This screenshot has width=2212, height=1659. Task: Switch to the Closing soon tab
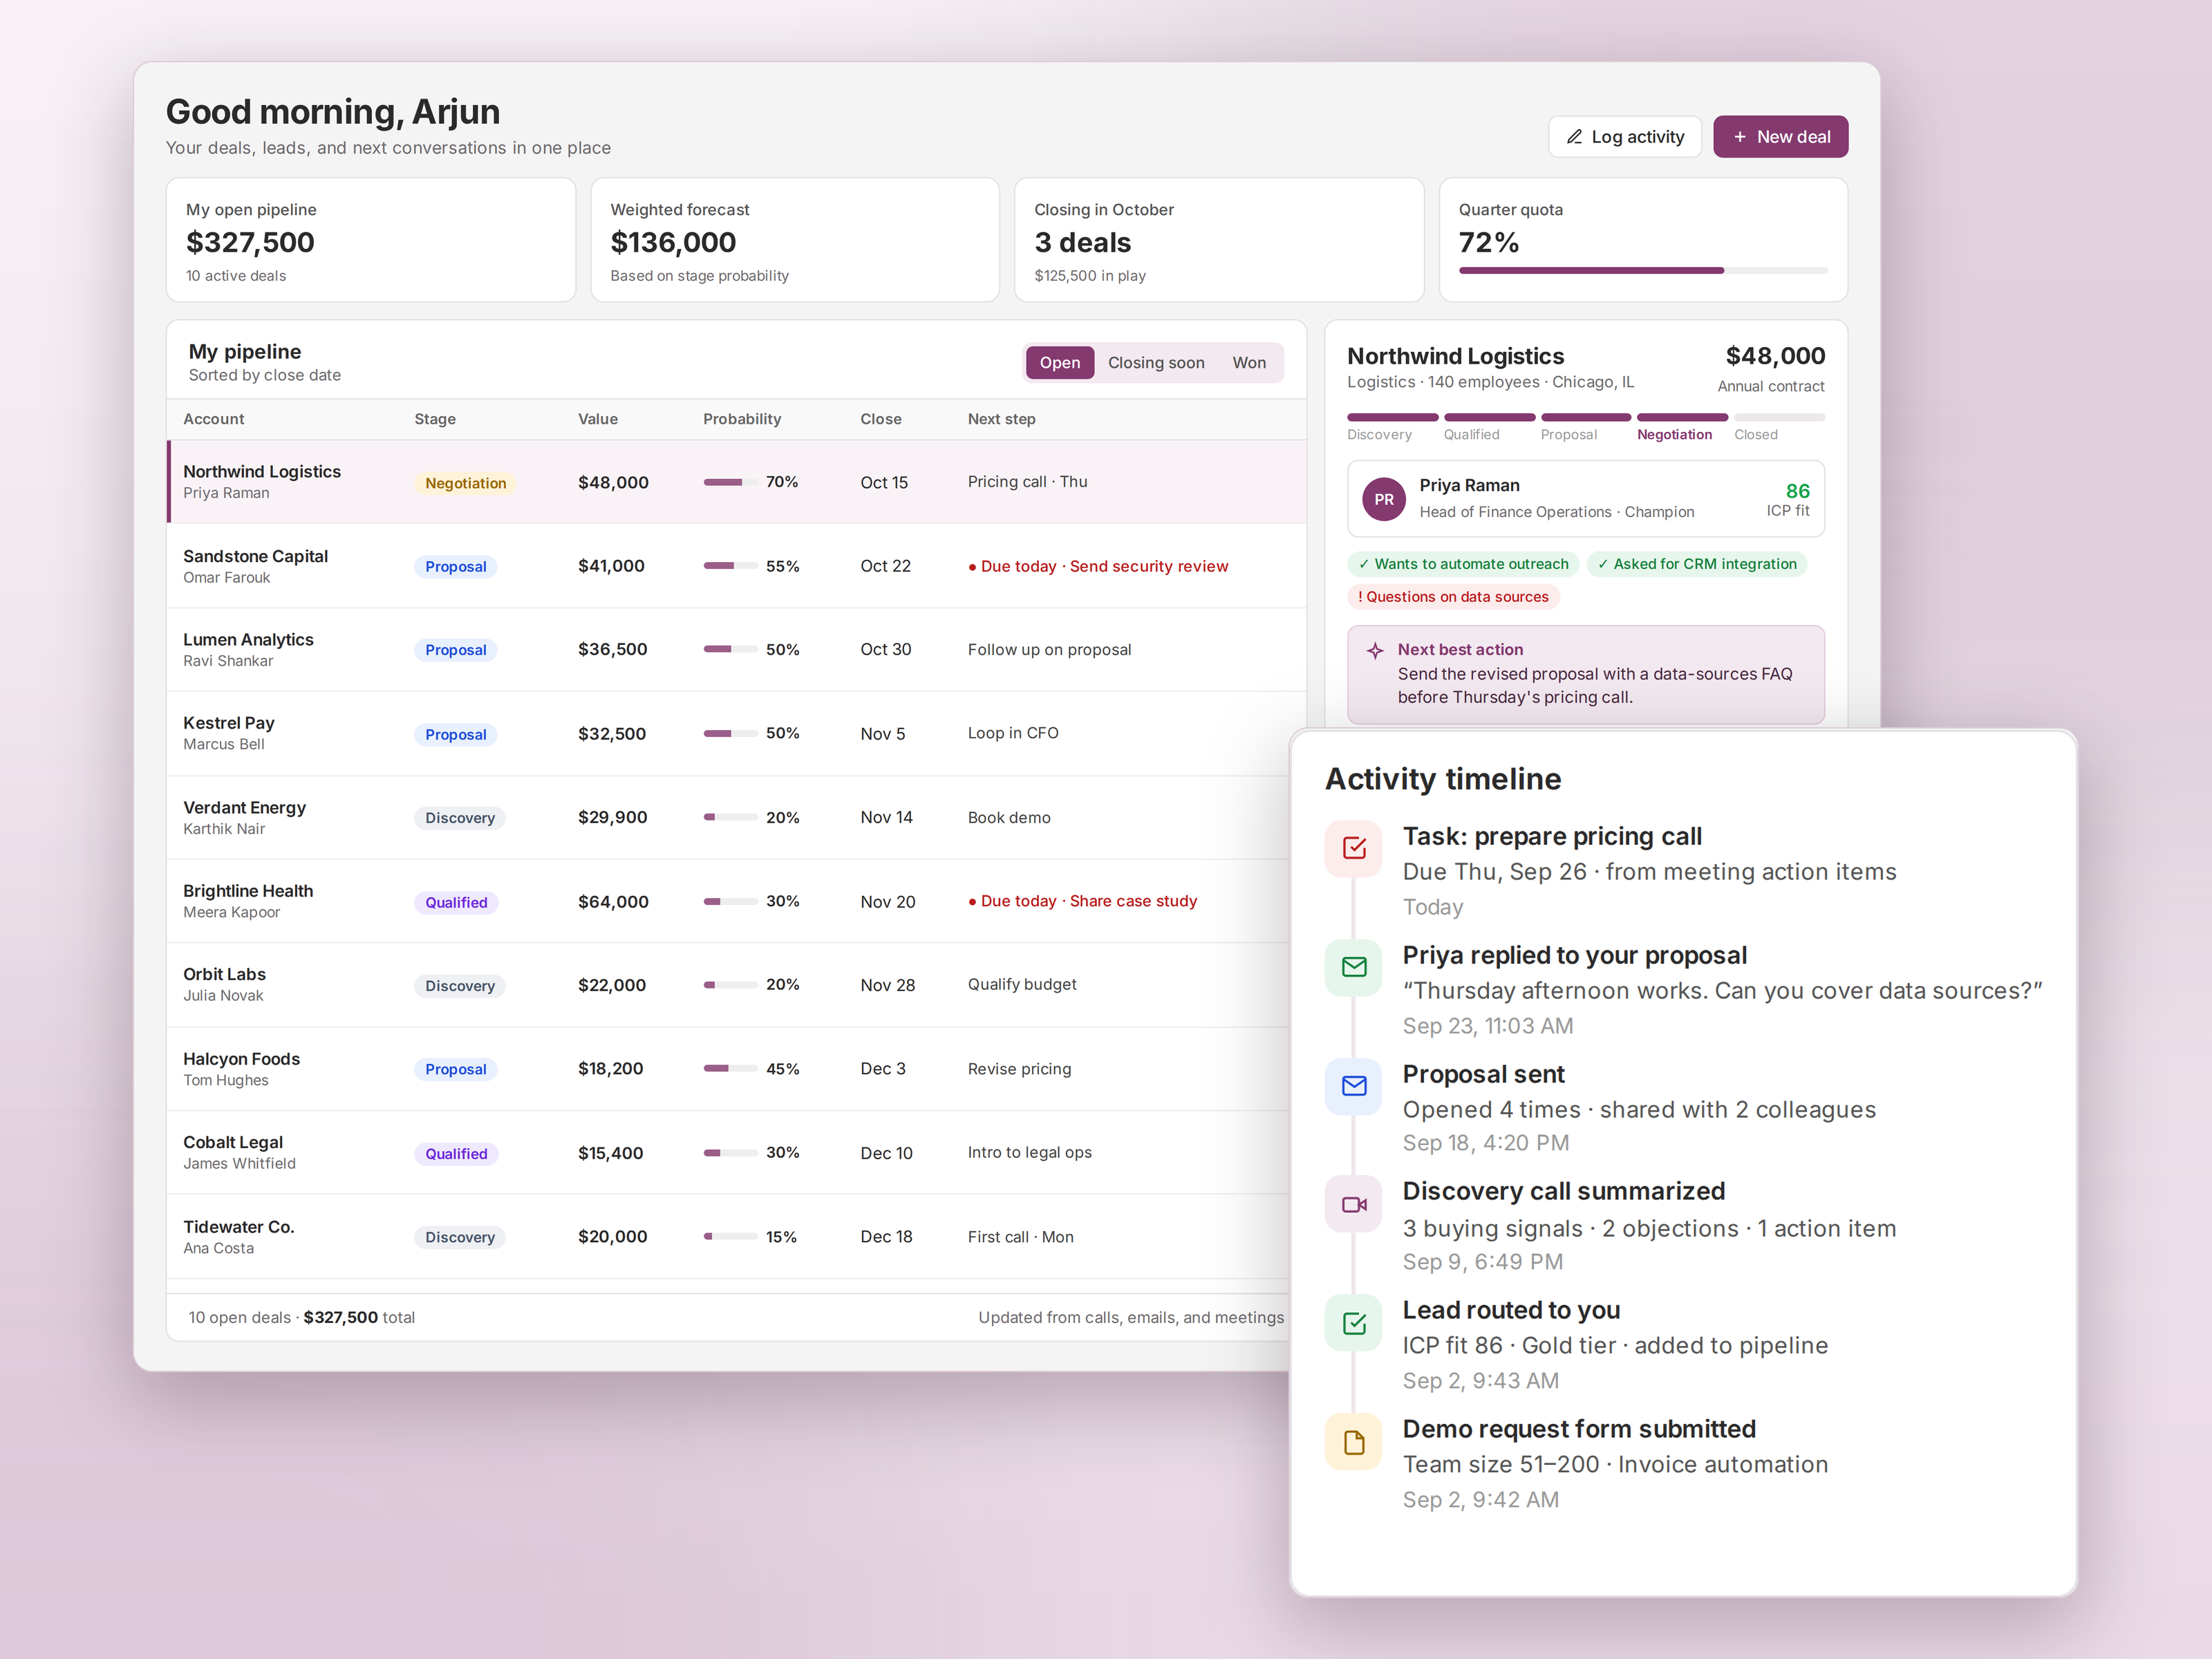[1156, 363]
